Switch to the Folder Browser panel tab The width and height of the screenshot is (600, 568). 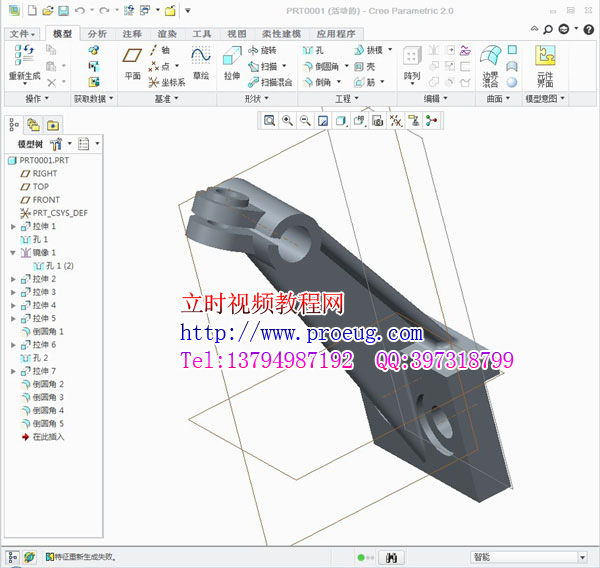point(33,125)
